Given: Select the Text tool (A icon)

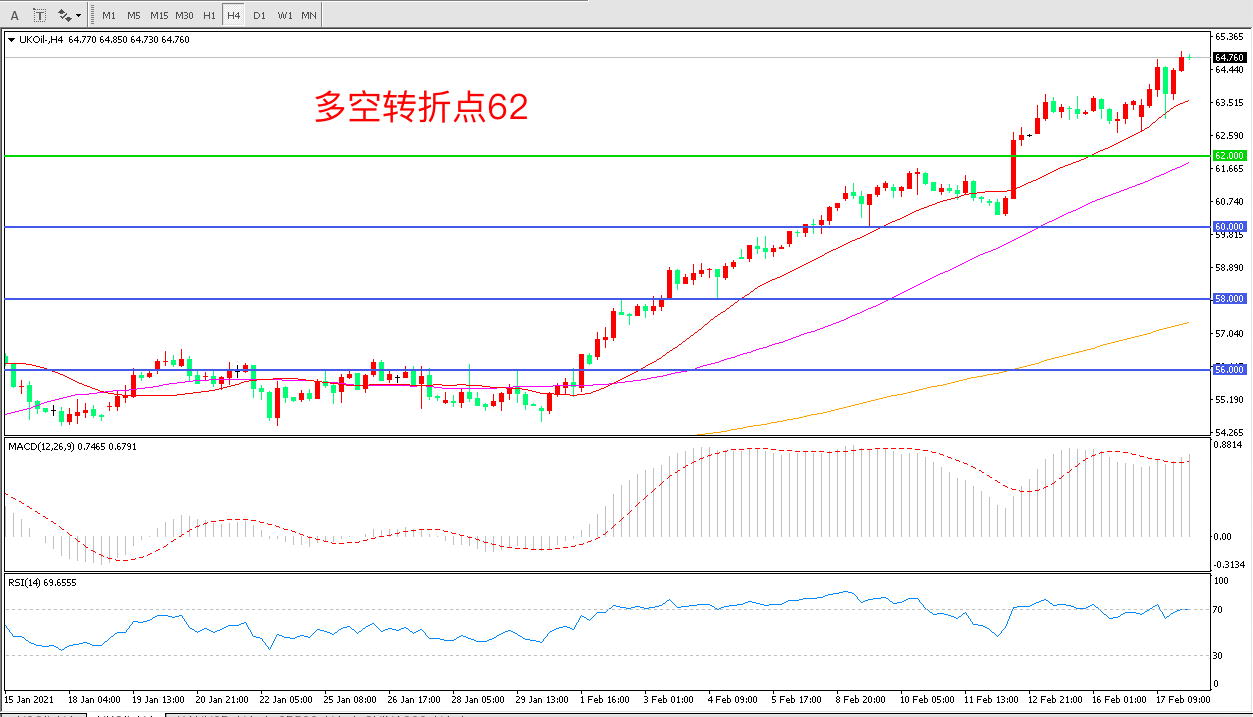Looking at the screenshot, I should pyautogui.click(x=14, y=15).
